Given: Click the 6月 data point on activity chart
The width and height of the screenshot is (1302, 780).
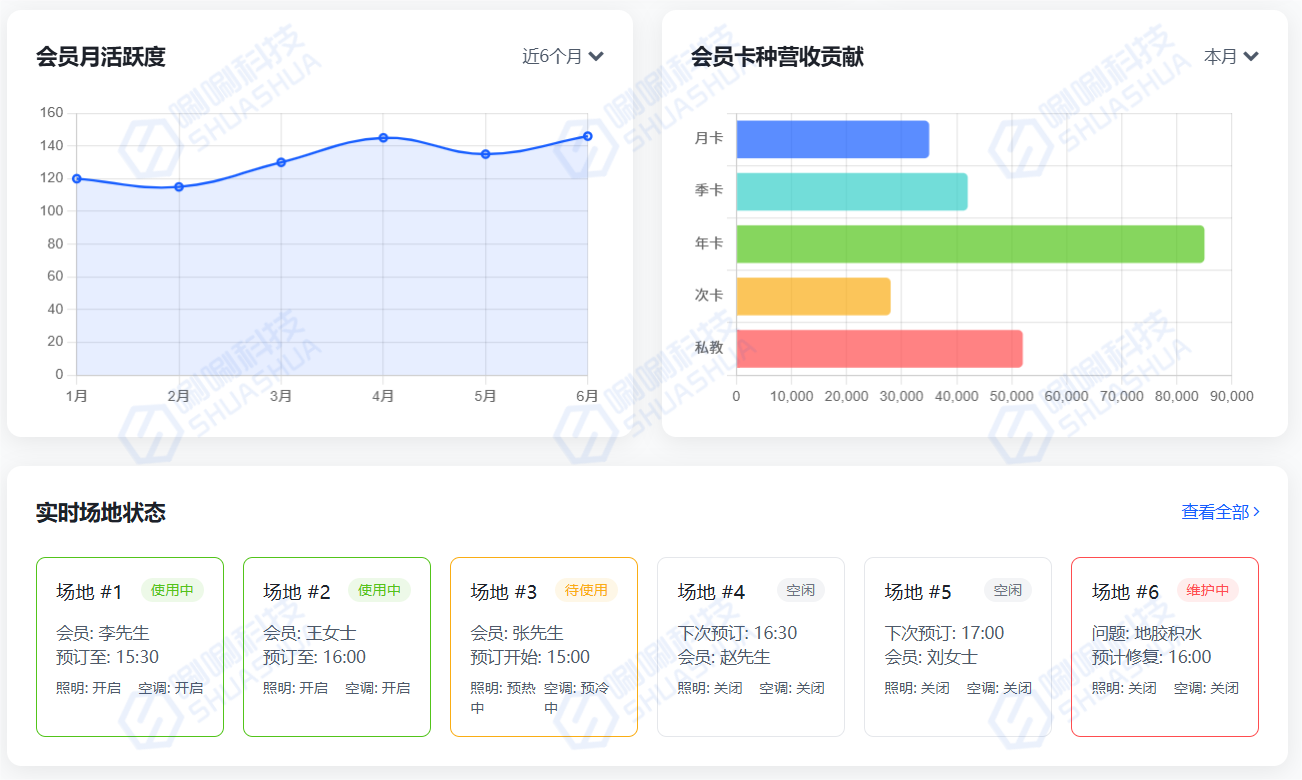Looking at the screenshot, I should pyautogui.click(x=587, y=136).
